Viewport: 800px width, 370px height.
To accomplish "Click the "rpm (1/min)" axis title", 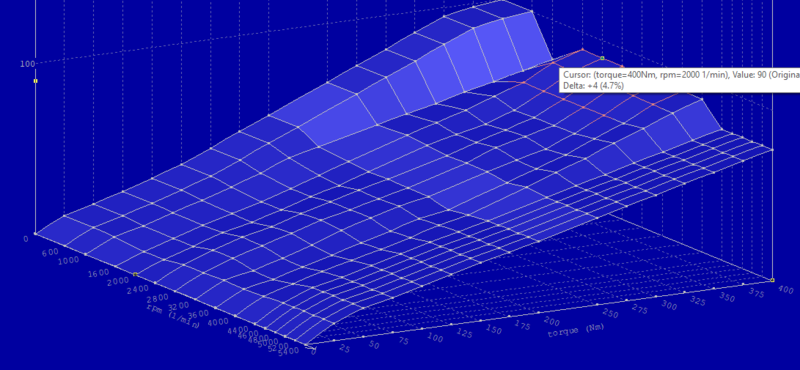I will 173,317.
